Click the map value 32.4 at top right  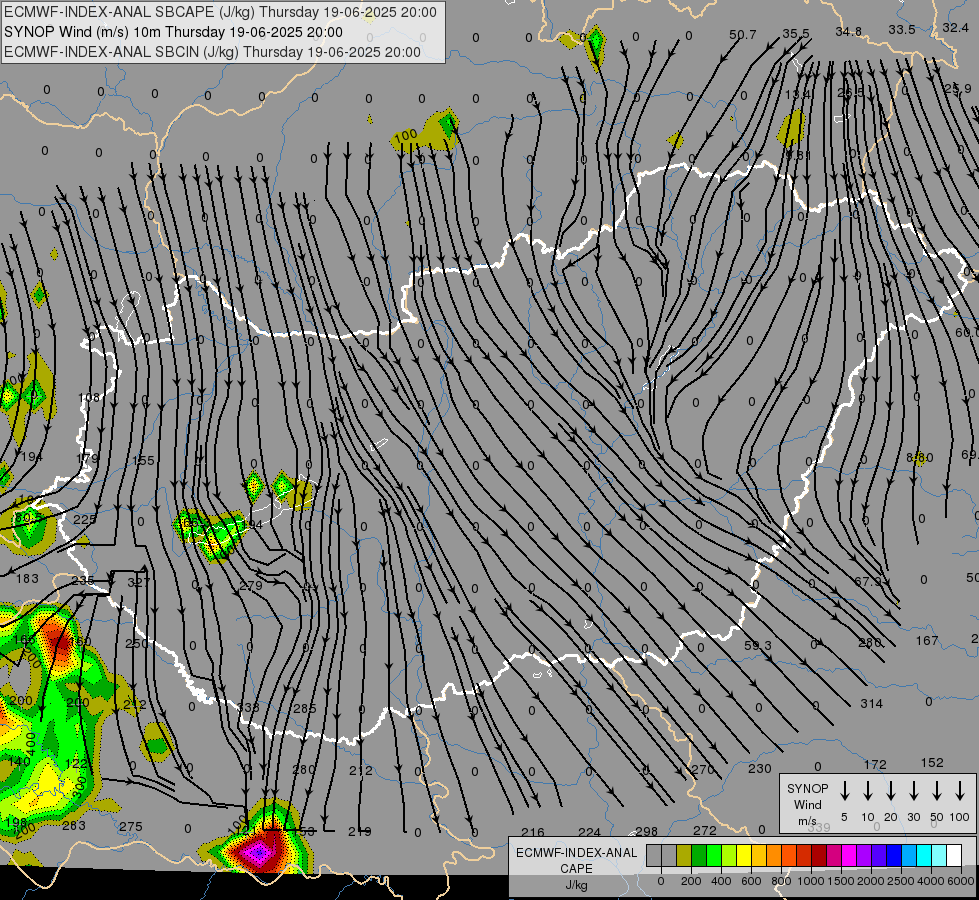pyautogui.click(x=955, y=27)
